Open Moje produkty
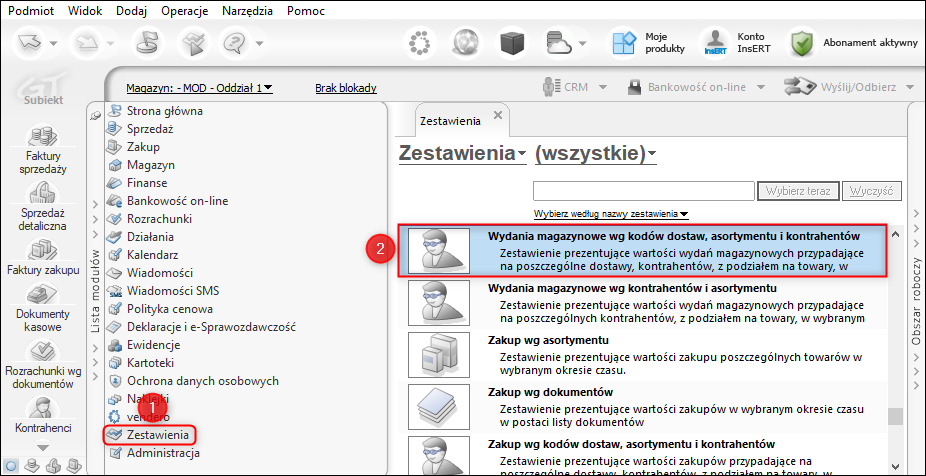Image resolution: width=926 pixels, height=476 pixels. point(648,43)
